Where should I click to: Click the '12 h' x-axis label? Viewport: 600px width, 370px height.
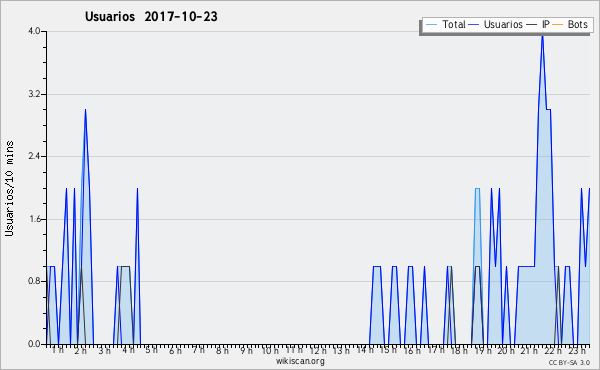coord(318,350)
